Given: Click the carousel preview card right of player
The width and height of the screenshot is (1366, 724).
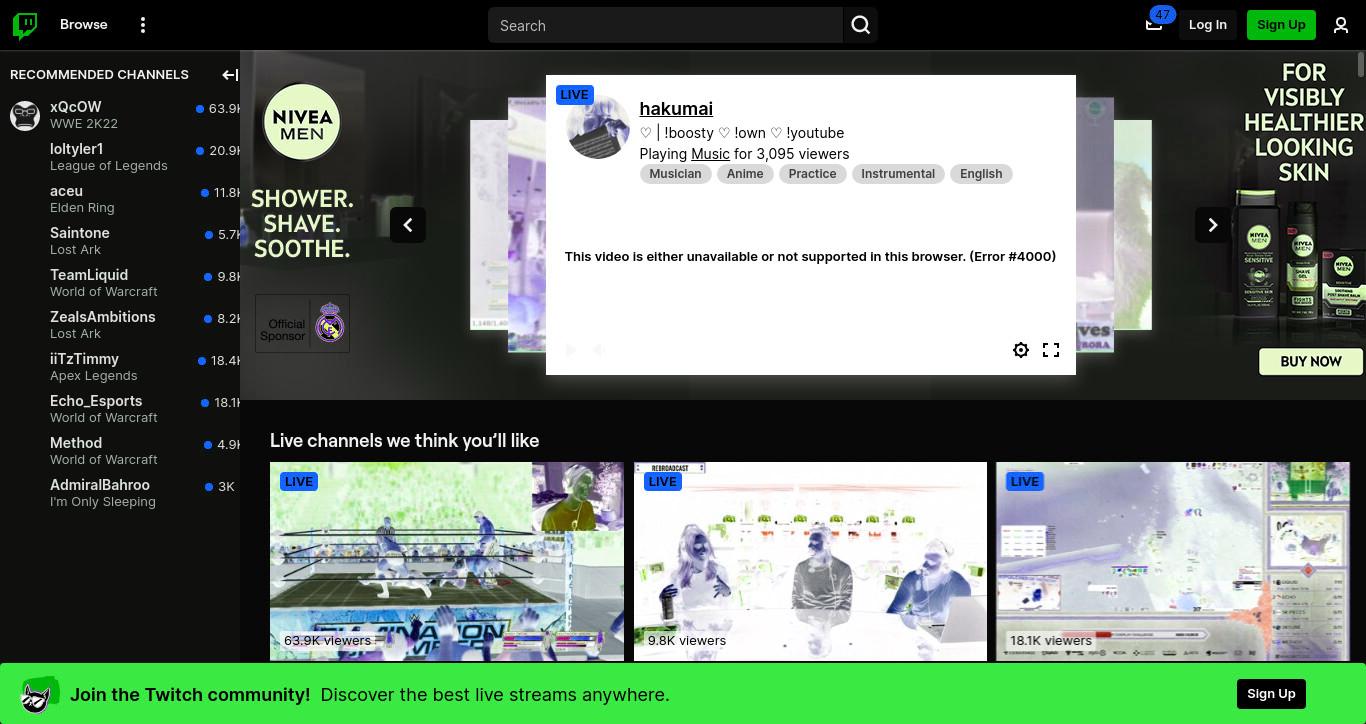Looking at the screenshot, I should pos(1095,225).
